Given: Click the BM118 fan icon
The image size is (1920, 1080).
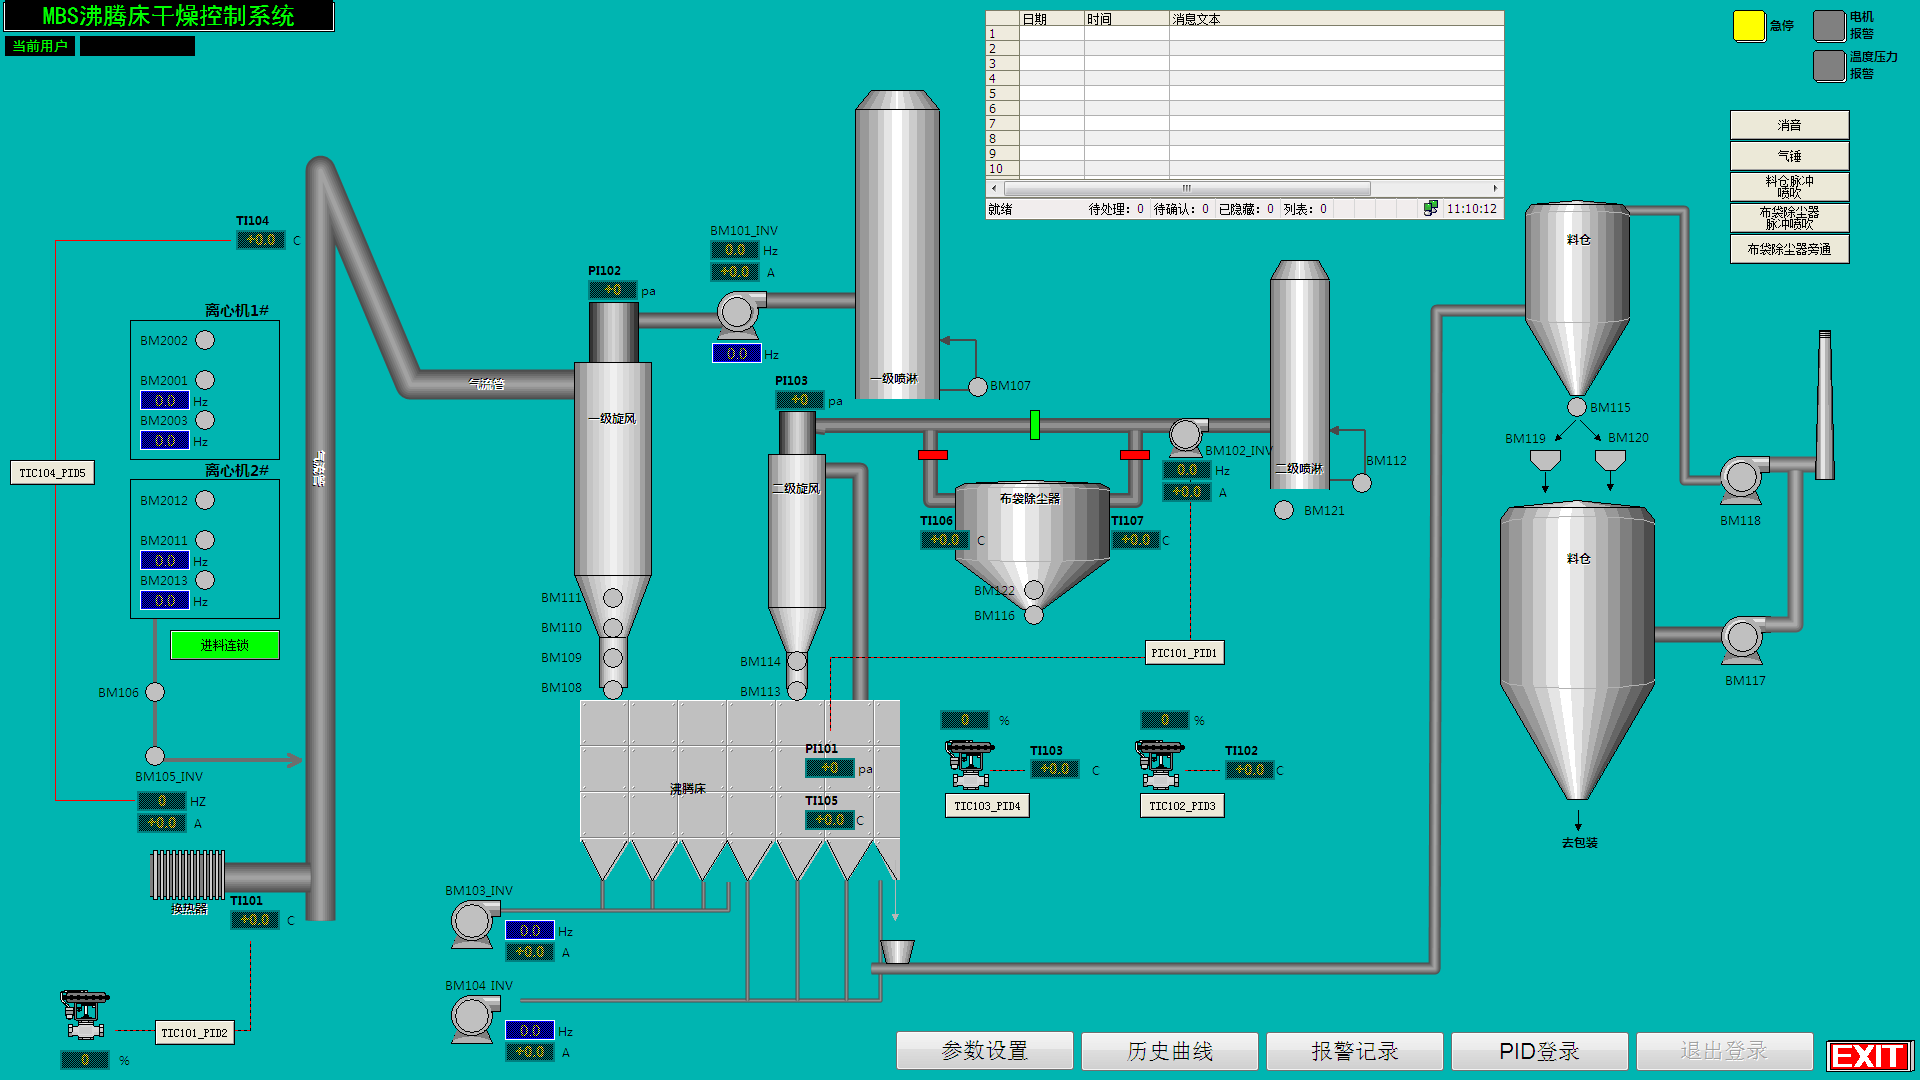Looking at the screenshot, I should [1743, 480].
